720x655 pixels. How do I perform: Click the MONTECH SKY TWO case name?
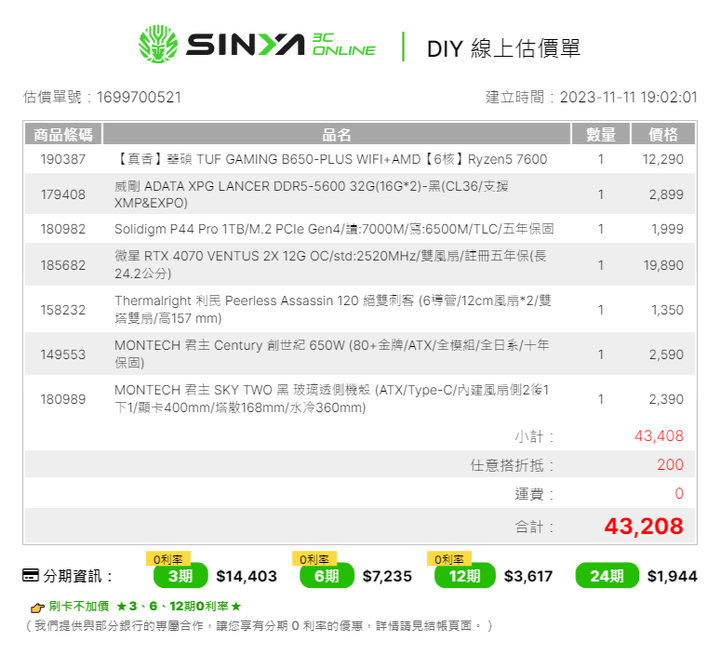[332, 399]
